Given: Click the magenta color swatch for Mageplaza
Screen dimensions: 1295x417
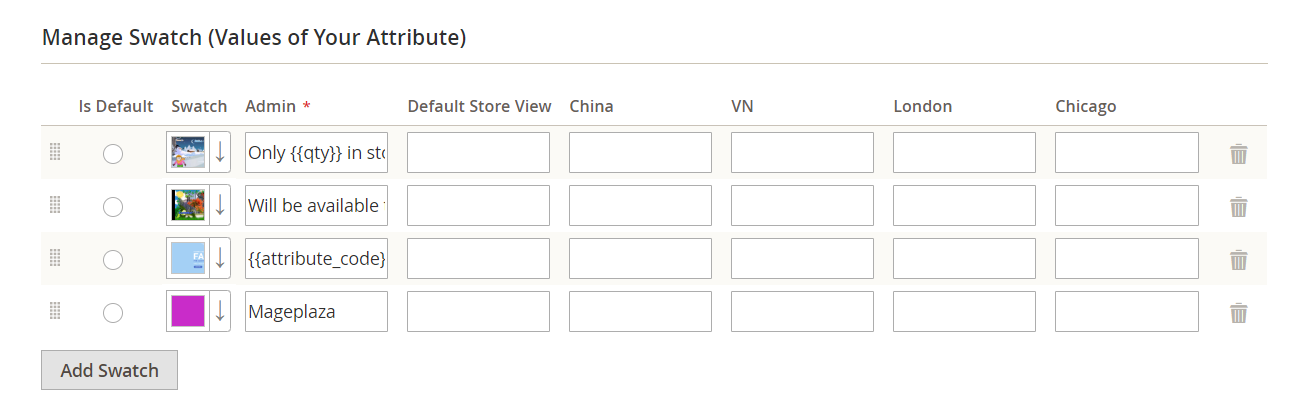Looking at the screenshot, I should pyautogui.click(x=188, y=311).
